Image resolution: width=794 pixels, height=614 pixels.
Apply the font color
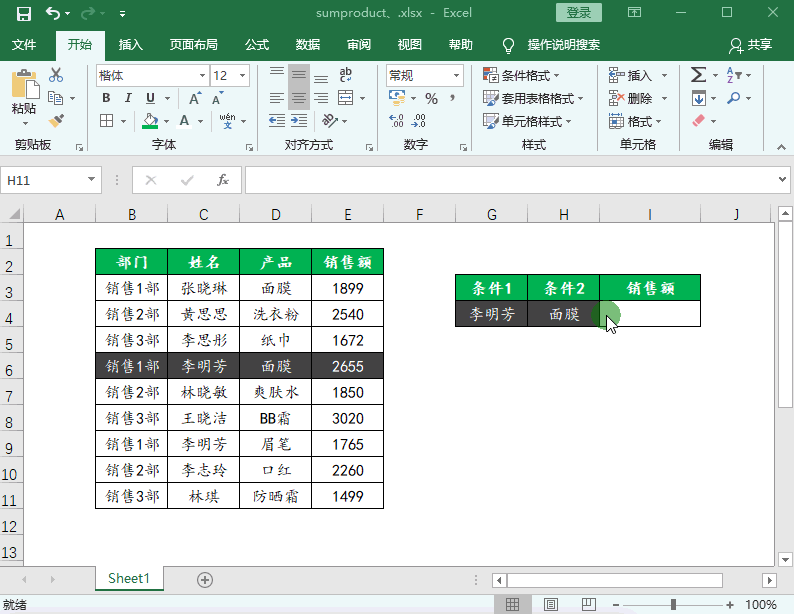[184, 121]
